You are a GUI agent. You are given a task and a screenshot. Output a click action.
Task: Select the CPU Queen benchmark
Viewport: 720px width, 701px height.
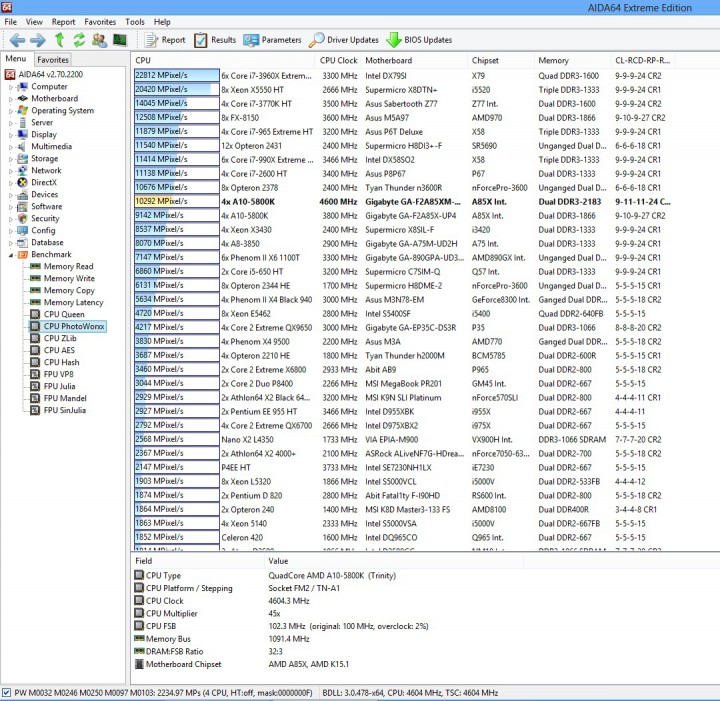pos(64,314)
